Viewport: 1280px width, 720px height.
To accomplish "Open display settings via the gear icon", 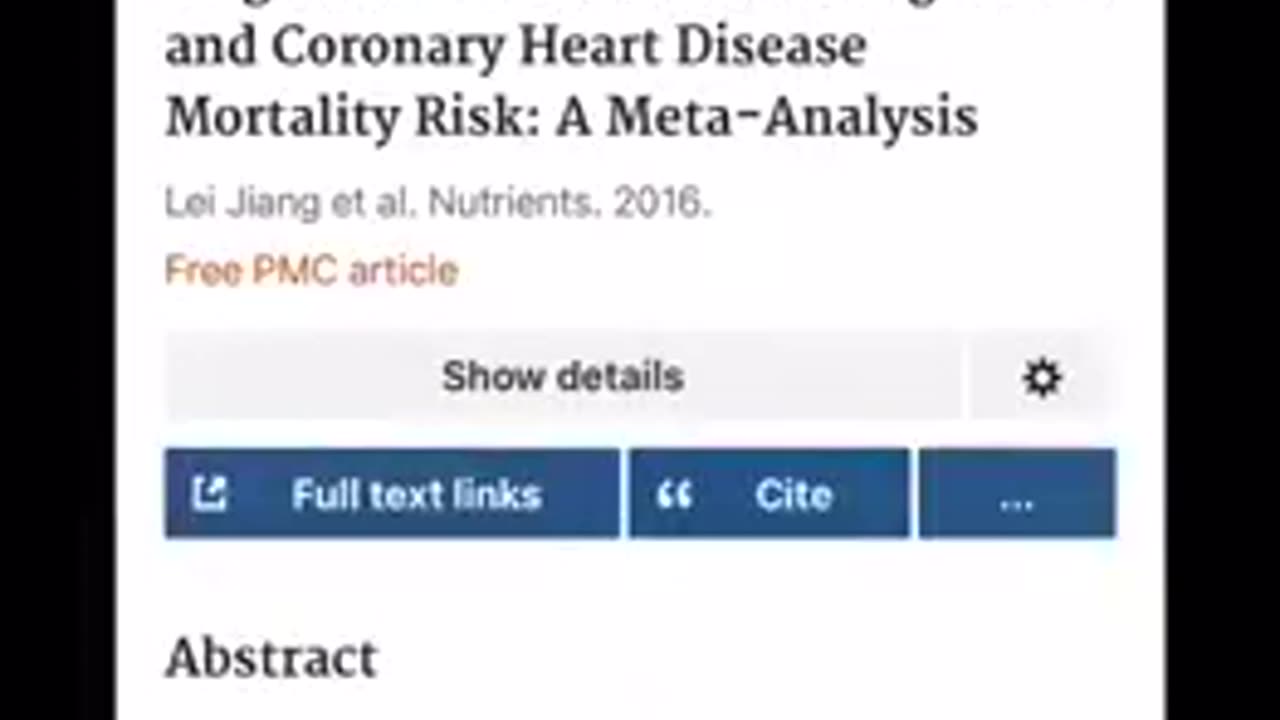I will [1041, 378].
